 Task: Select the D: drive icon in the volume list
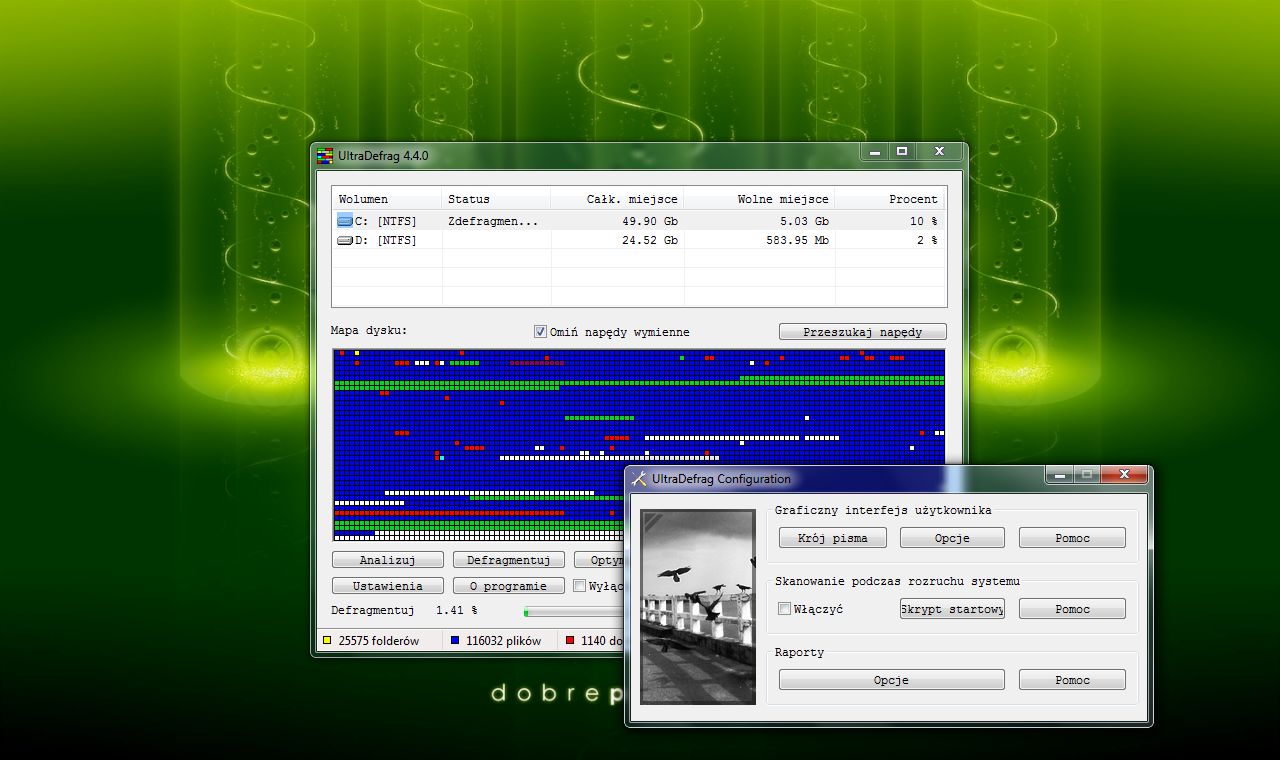click(x=345, y=240)
